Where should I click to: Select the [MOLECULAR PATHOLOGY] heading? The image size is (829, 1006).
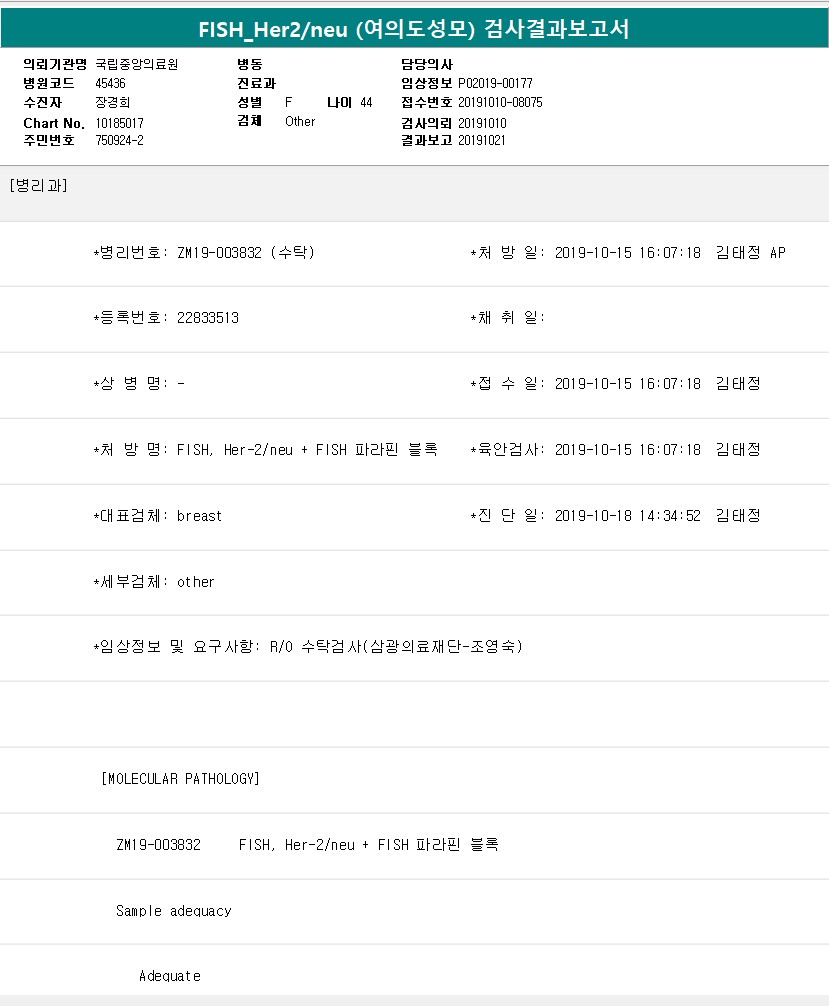[x=180, y=778]
